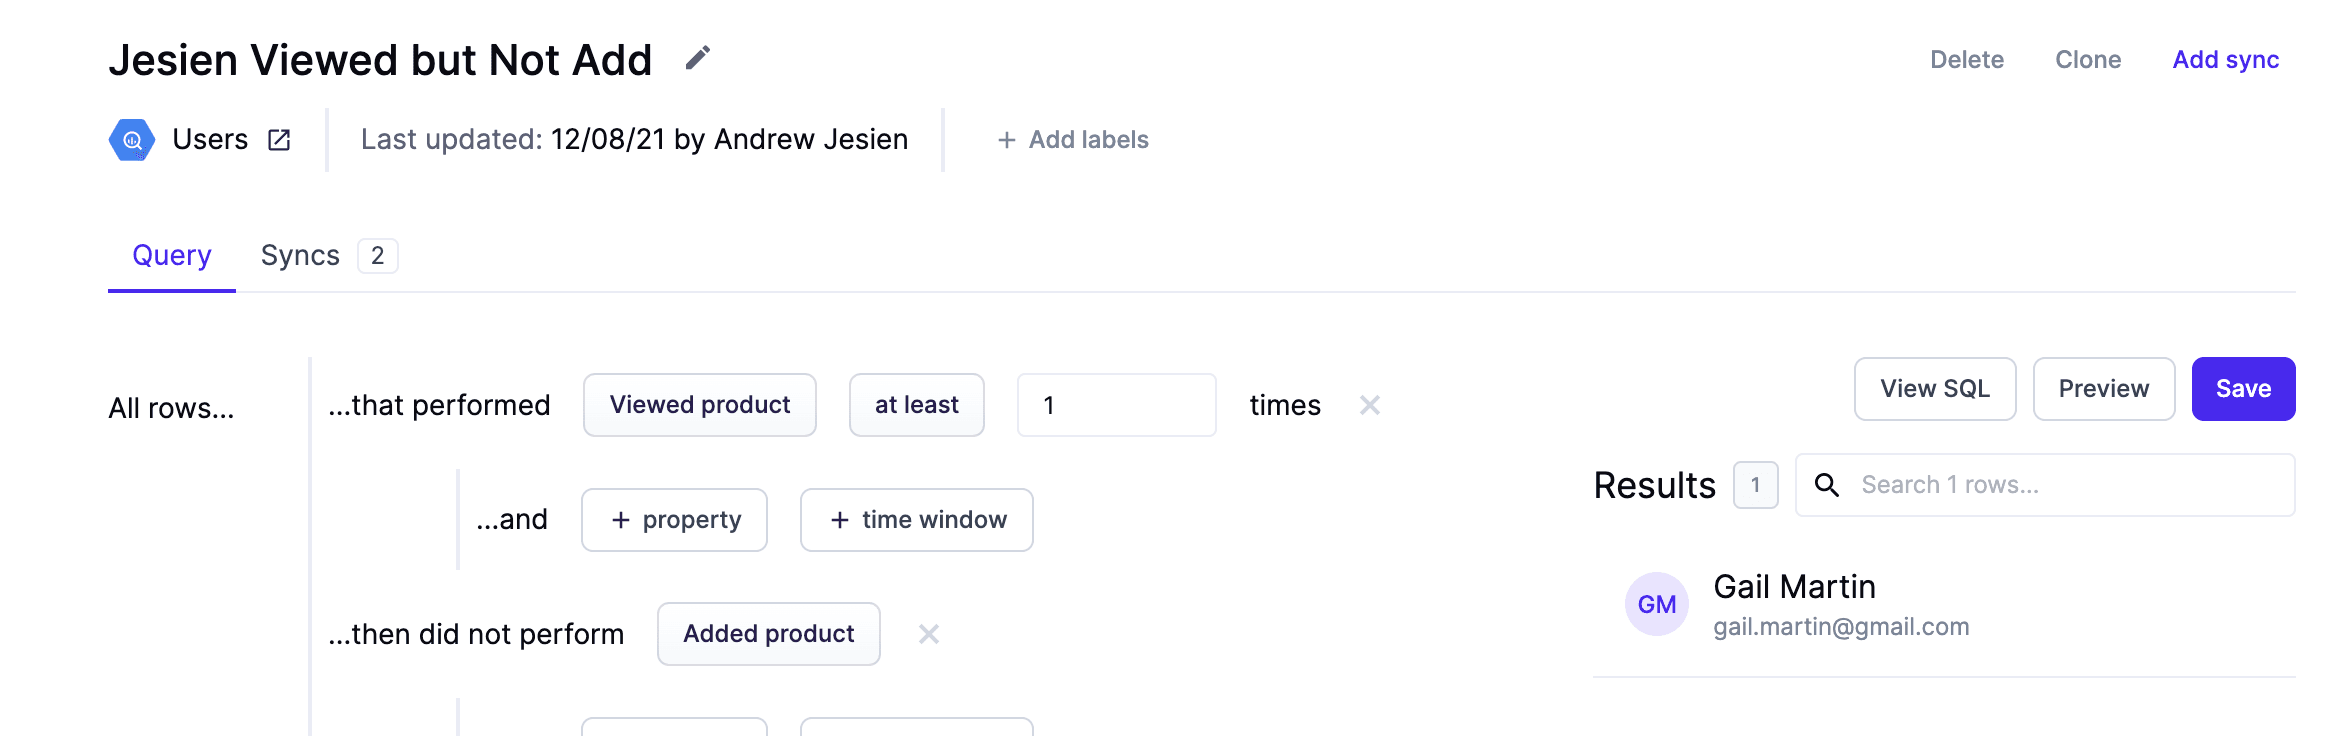Select the Query tab
2348x736 pixels.
[172, 256]
